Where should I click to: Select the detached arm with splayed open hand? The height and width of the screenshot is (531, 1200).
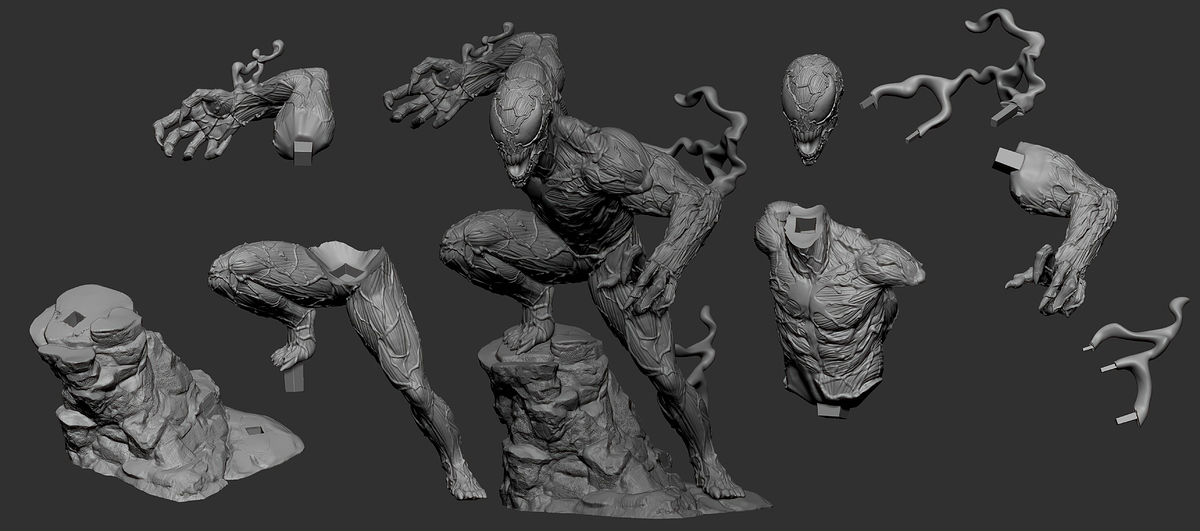click(245, 105)
